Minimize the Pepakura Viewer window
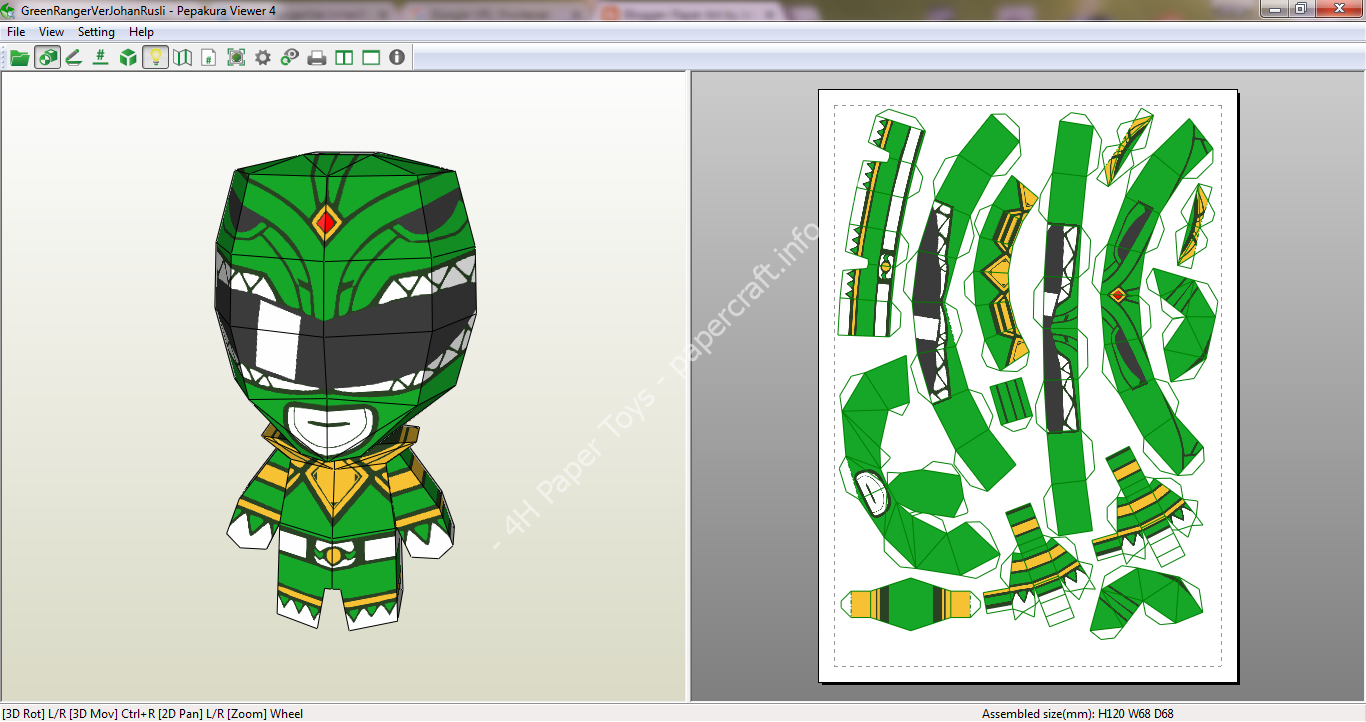The height and width of the screenshot is (722, 1366). (1274, 9)
